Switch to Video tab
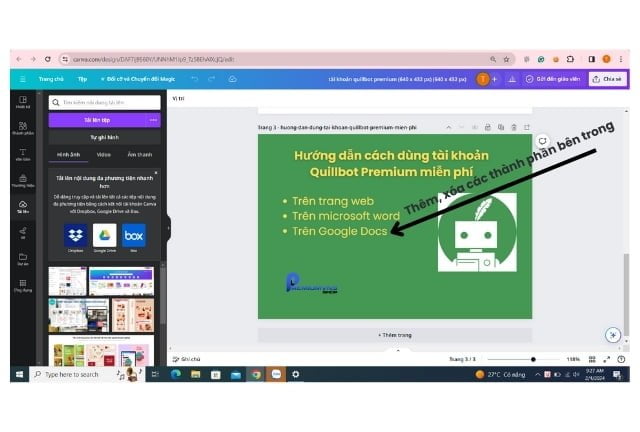This screenshot has height=432, width=640. coord(104,155)
